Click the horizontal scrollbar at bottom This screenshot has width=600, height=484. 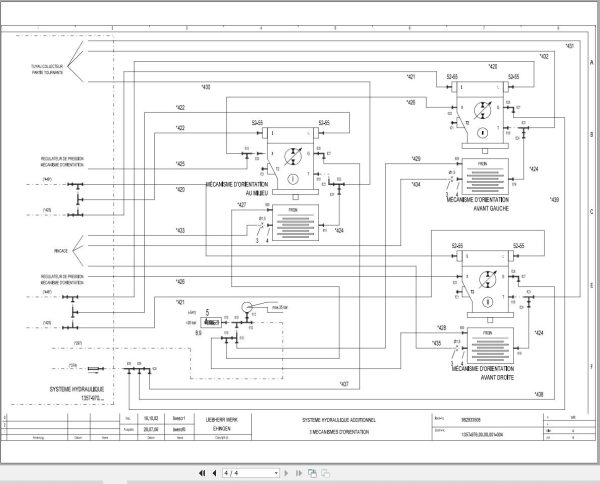click(x=300, y=482)
